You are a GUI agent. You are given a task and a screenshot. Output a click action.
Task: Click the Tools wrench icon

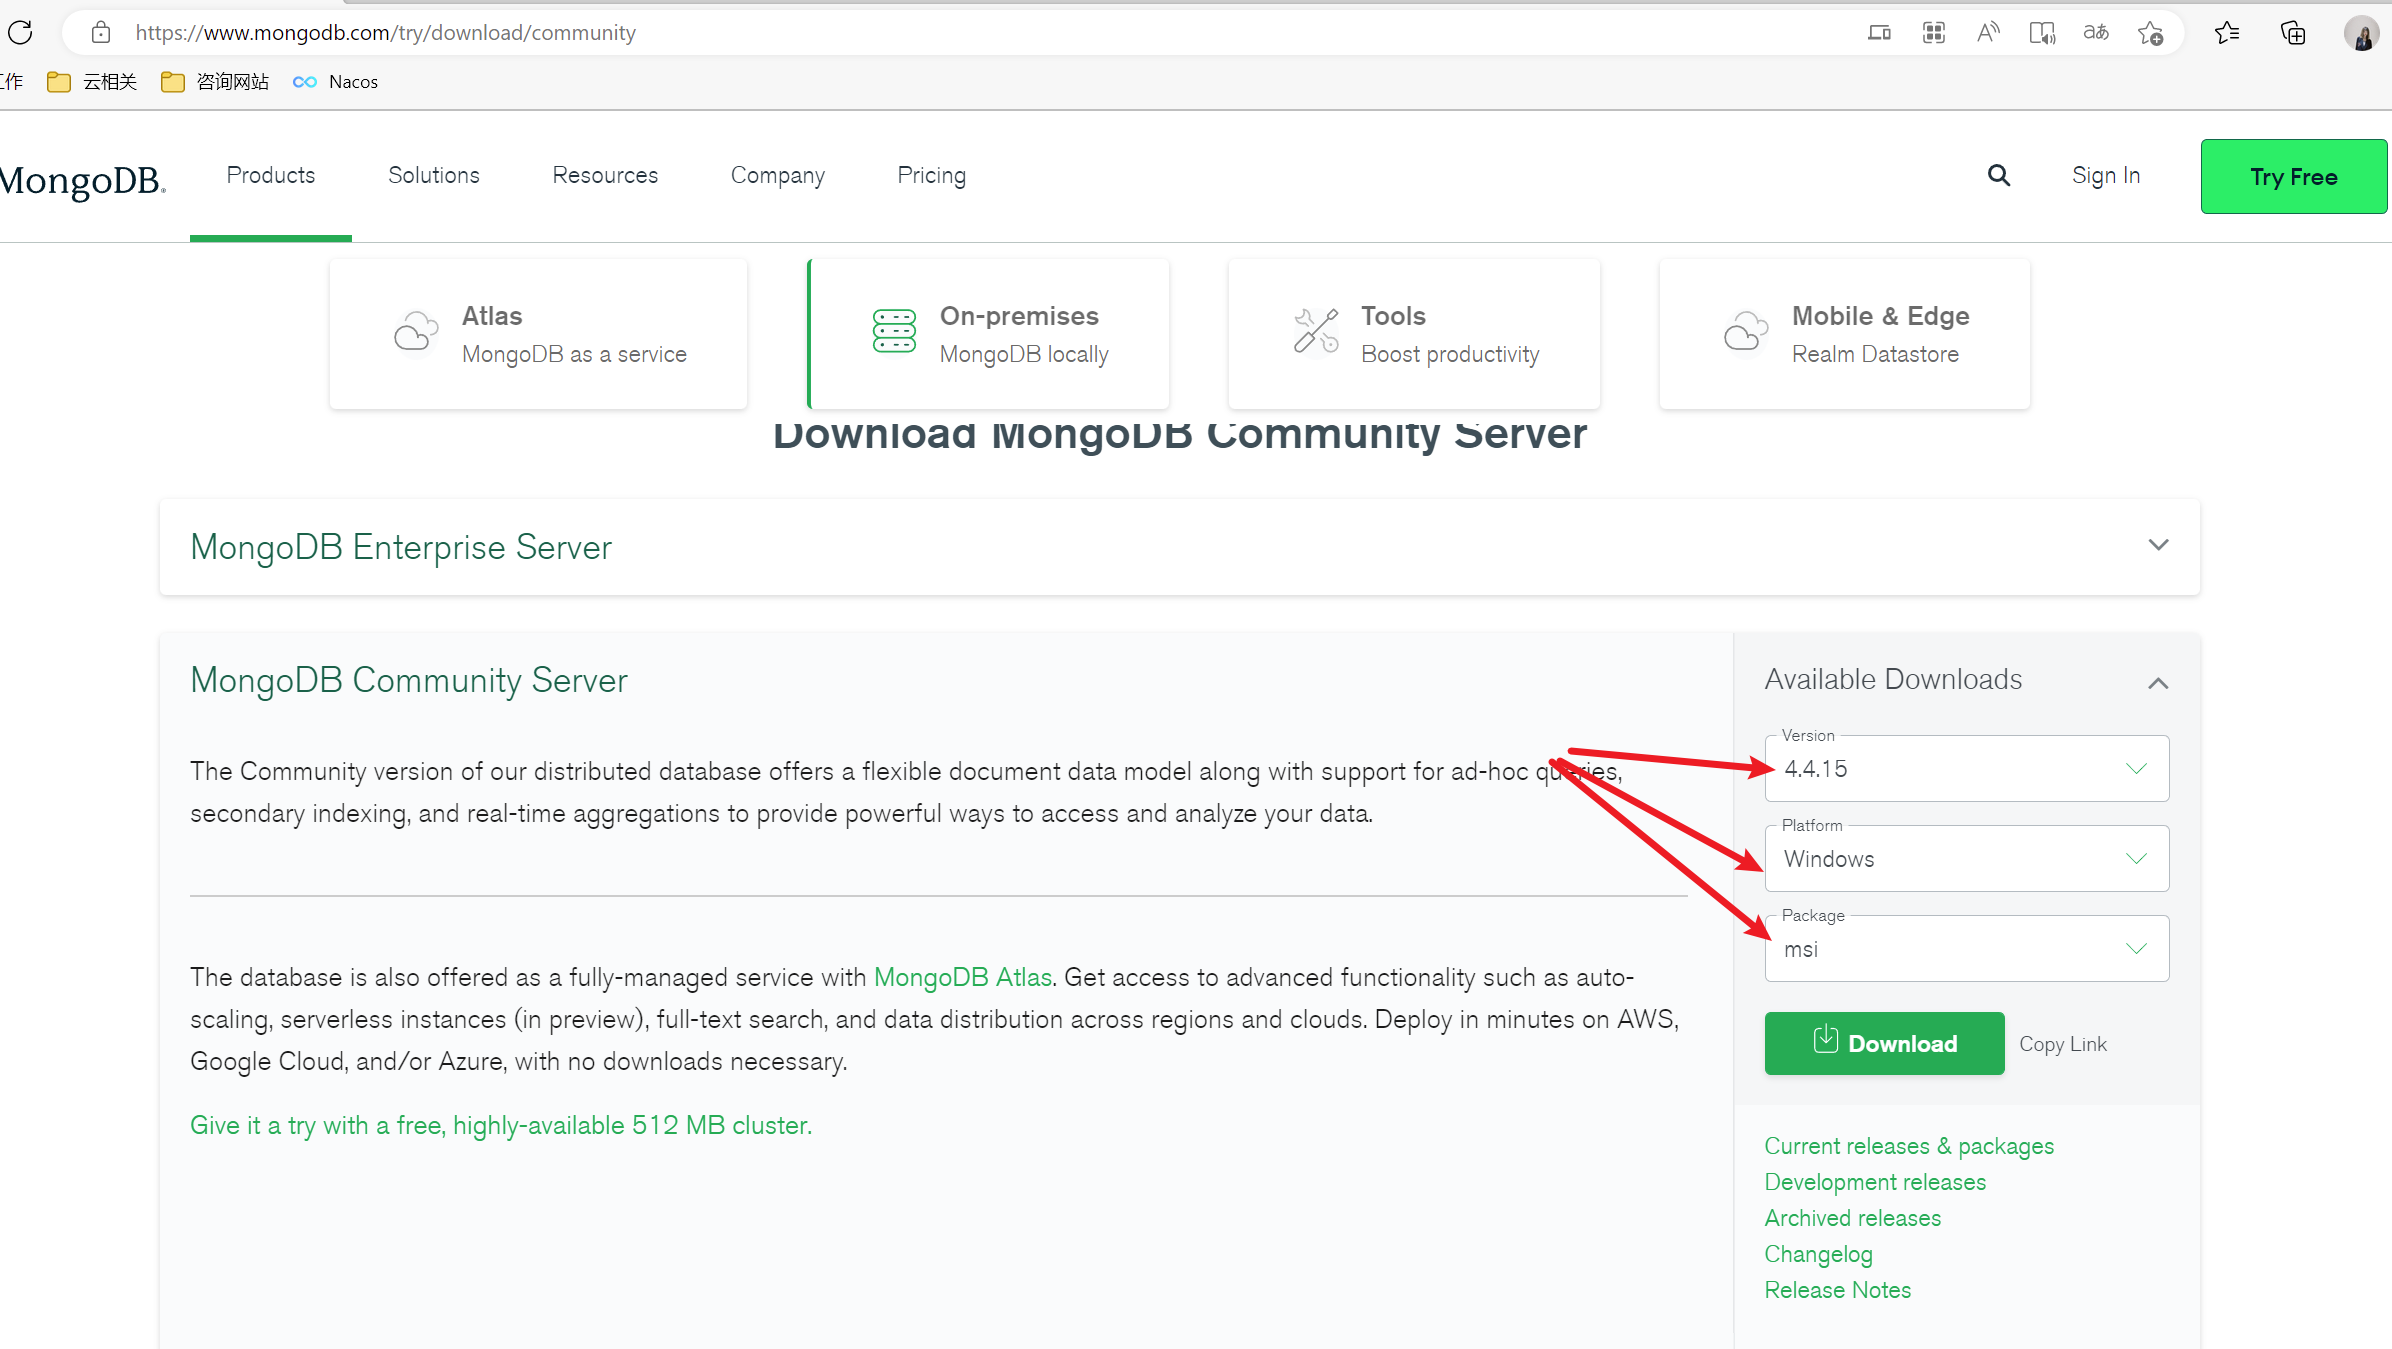click(1316, 331)
